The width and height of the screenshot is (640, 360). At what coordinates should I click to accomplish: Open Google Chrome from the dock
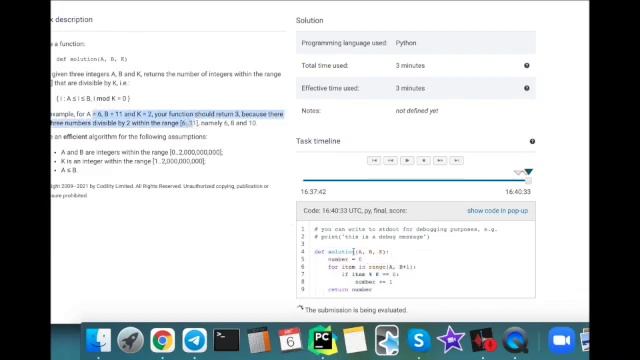162,340
